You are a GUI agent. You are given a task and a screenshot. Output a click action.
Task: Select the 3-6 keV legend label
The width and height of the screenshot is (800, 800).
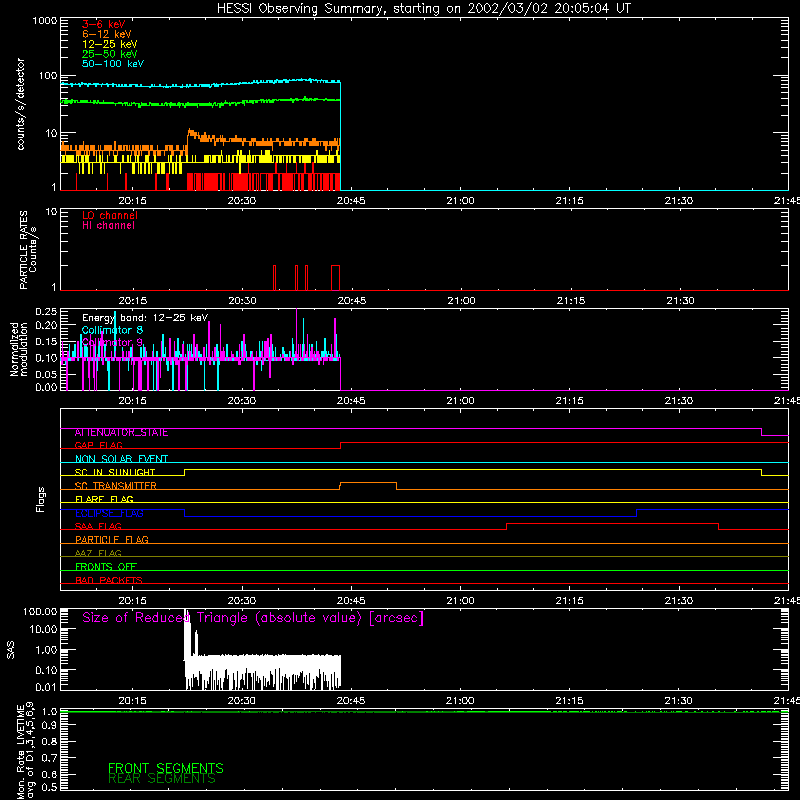104,24
